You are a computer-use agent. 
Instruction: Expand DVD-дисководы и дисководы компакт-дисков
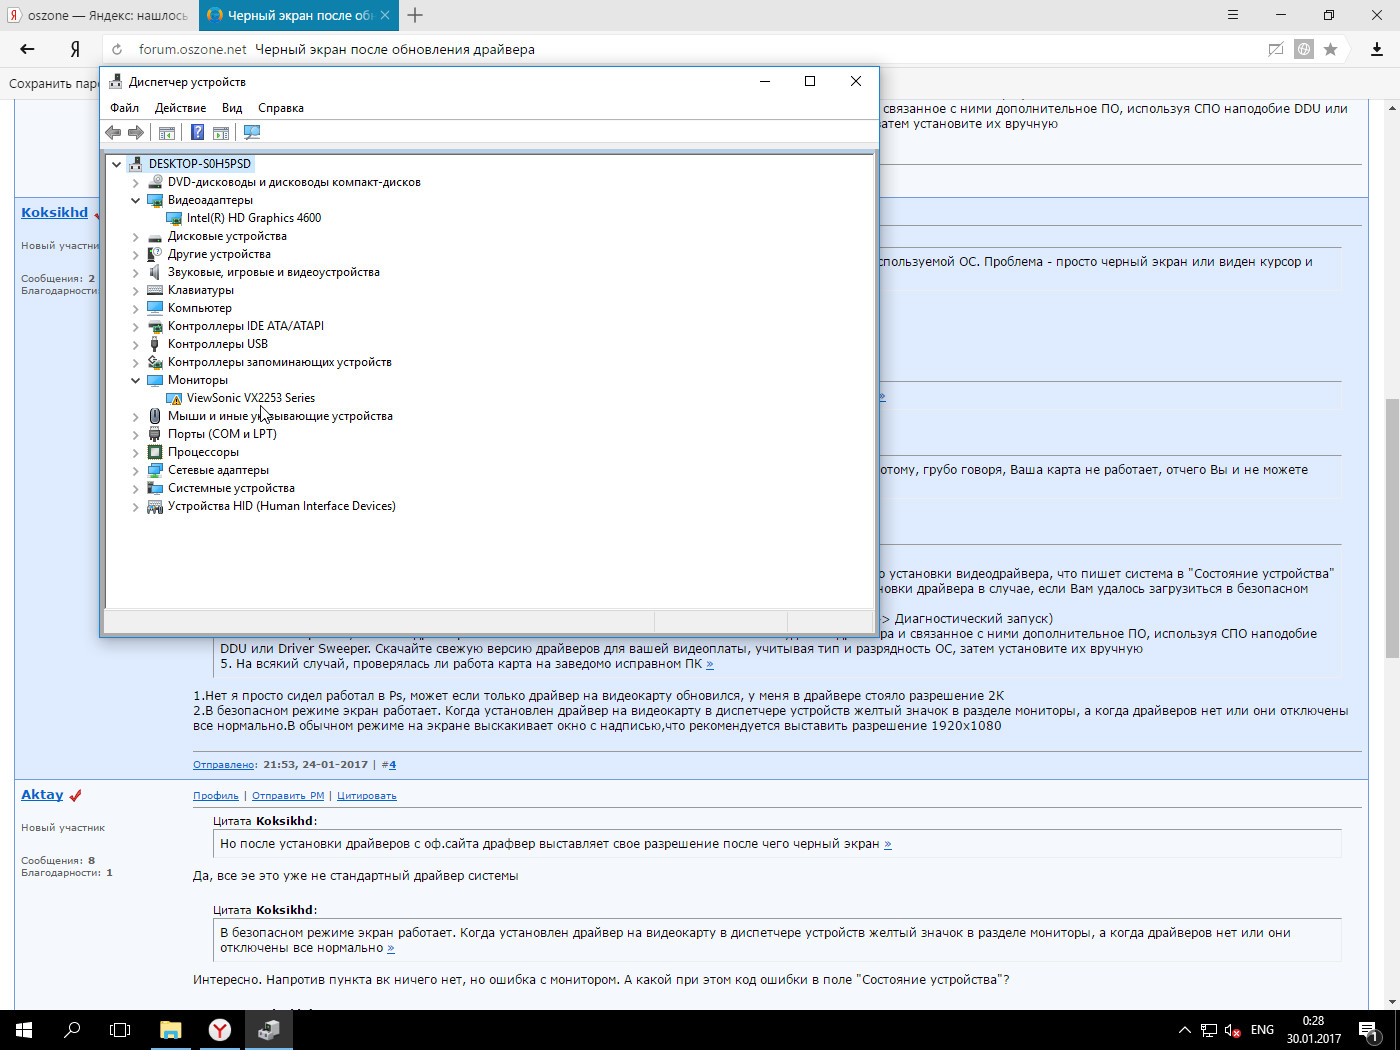click(x=136, y=182)
